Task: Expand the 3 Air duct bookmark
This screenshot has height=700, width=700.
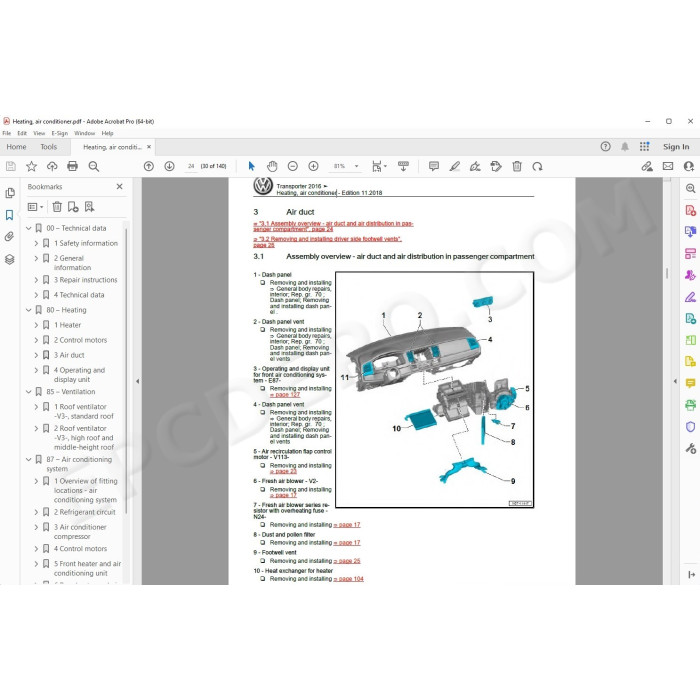Action: 36,355
